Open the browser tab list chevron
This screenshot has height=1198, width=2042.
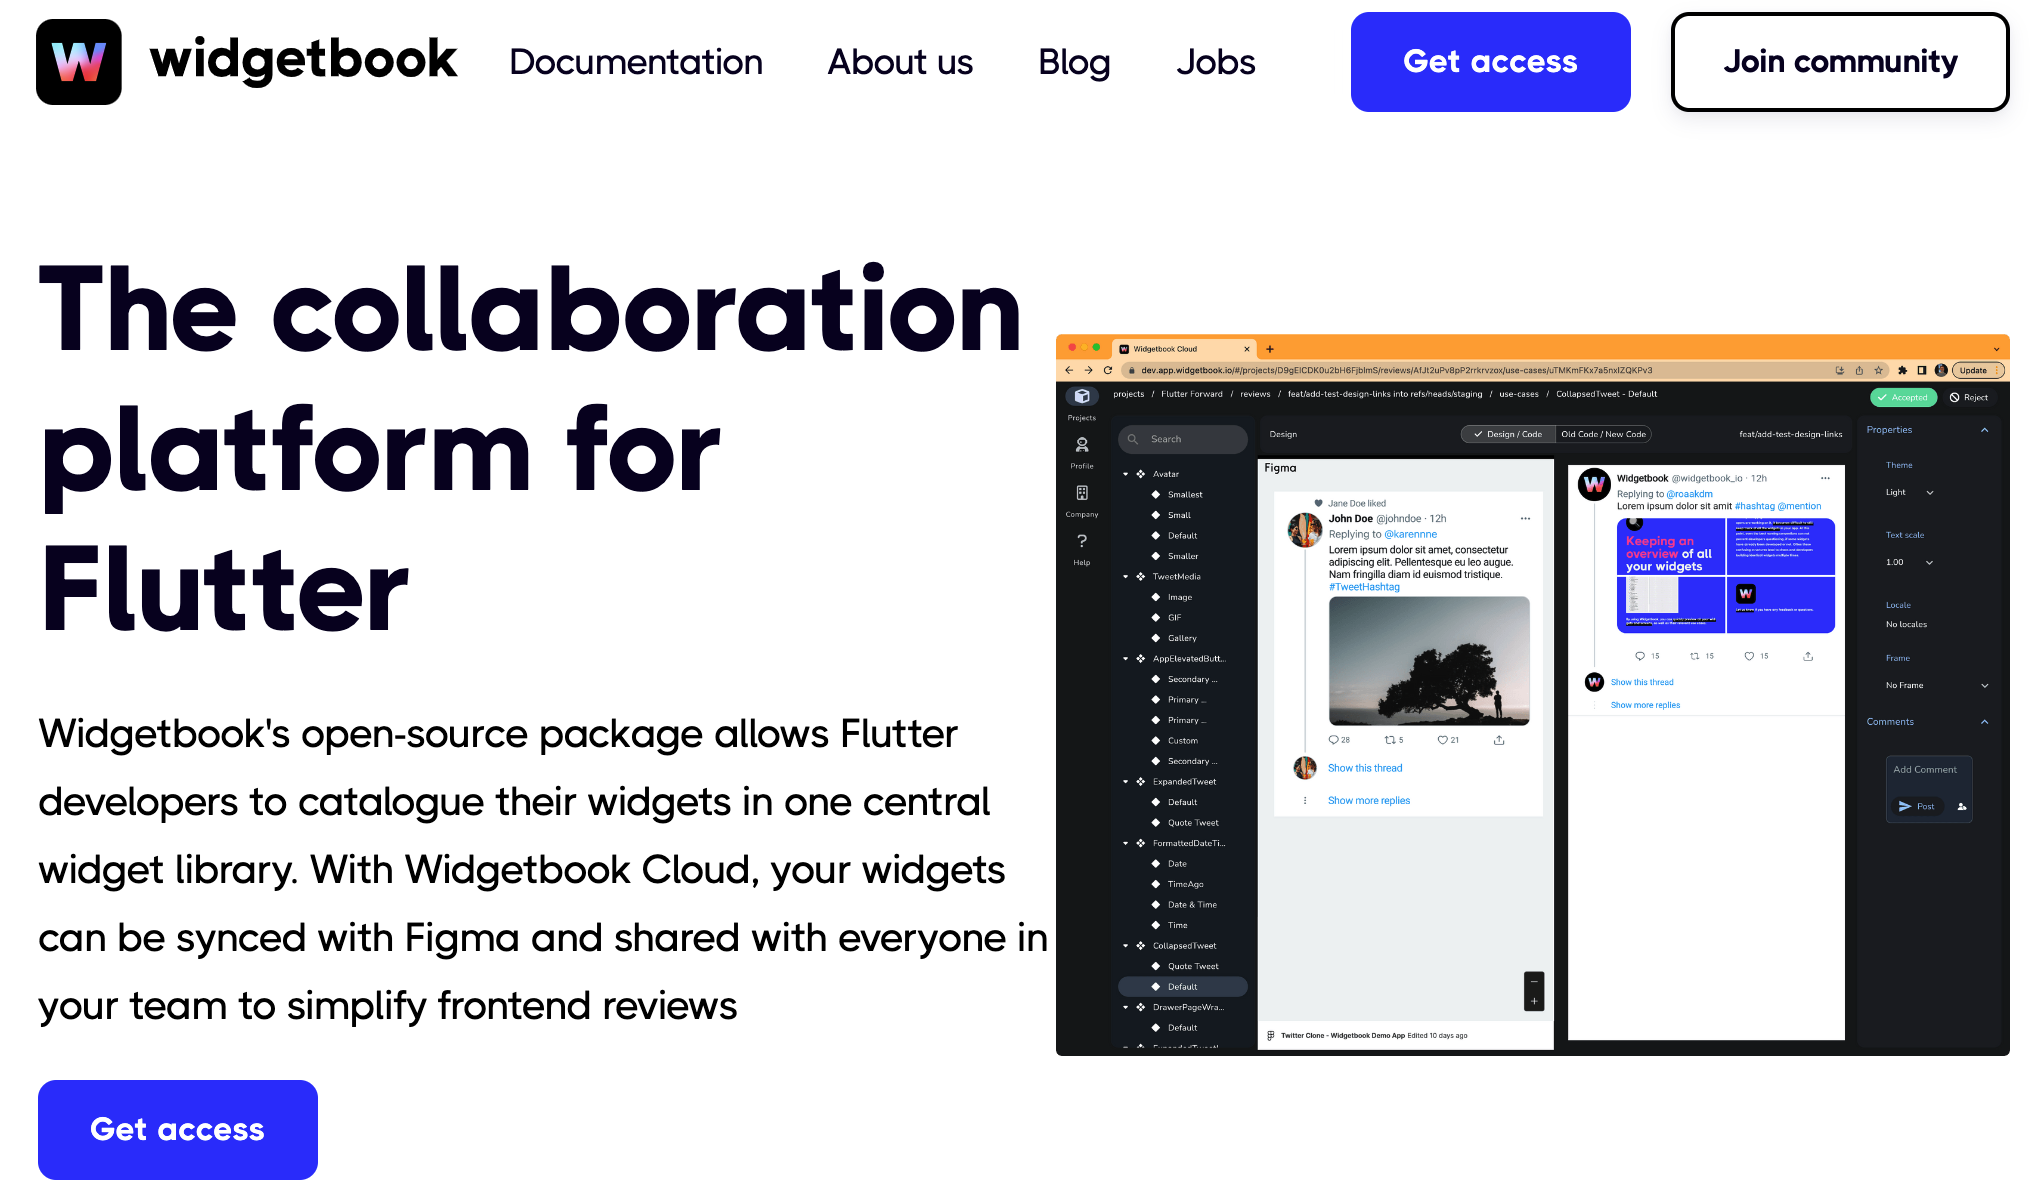(x=1996, y=349)
